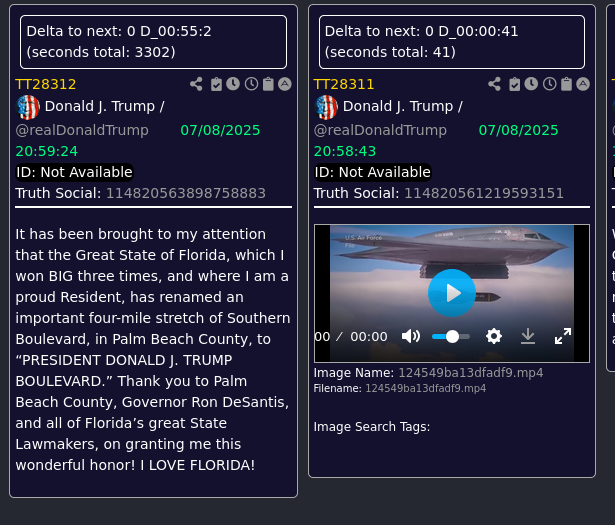Click the plain clipboard icon on TT28312
This screenshot has height=525, width=615.
coord(268,84)
